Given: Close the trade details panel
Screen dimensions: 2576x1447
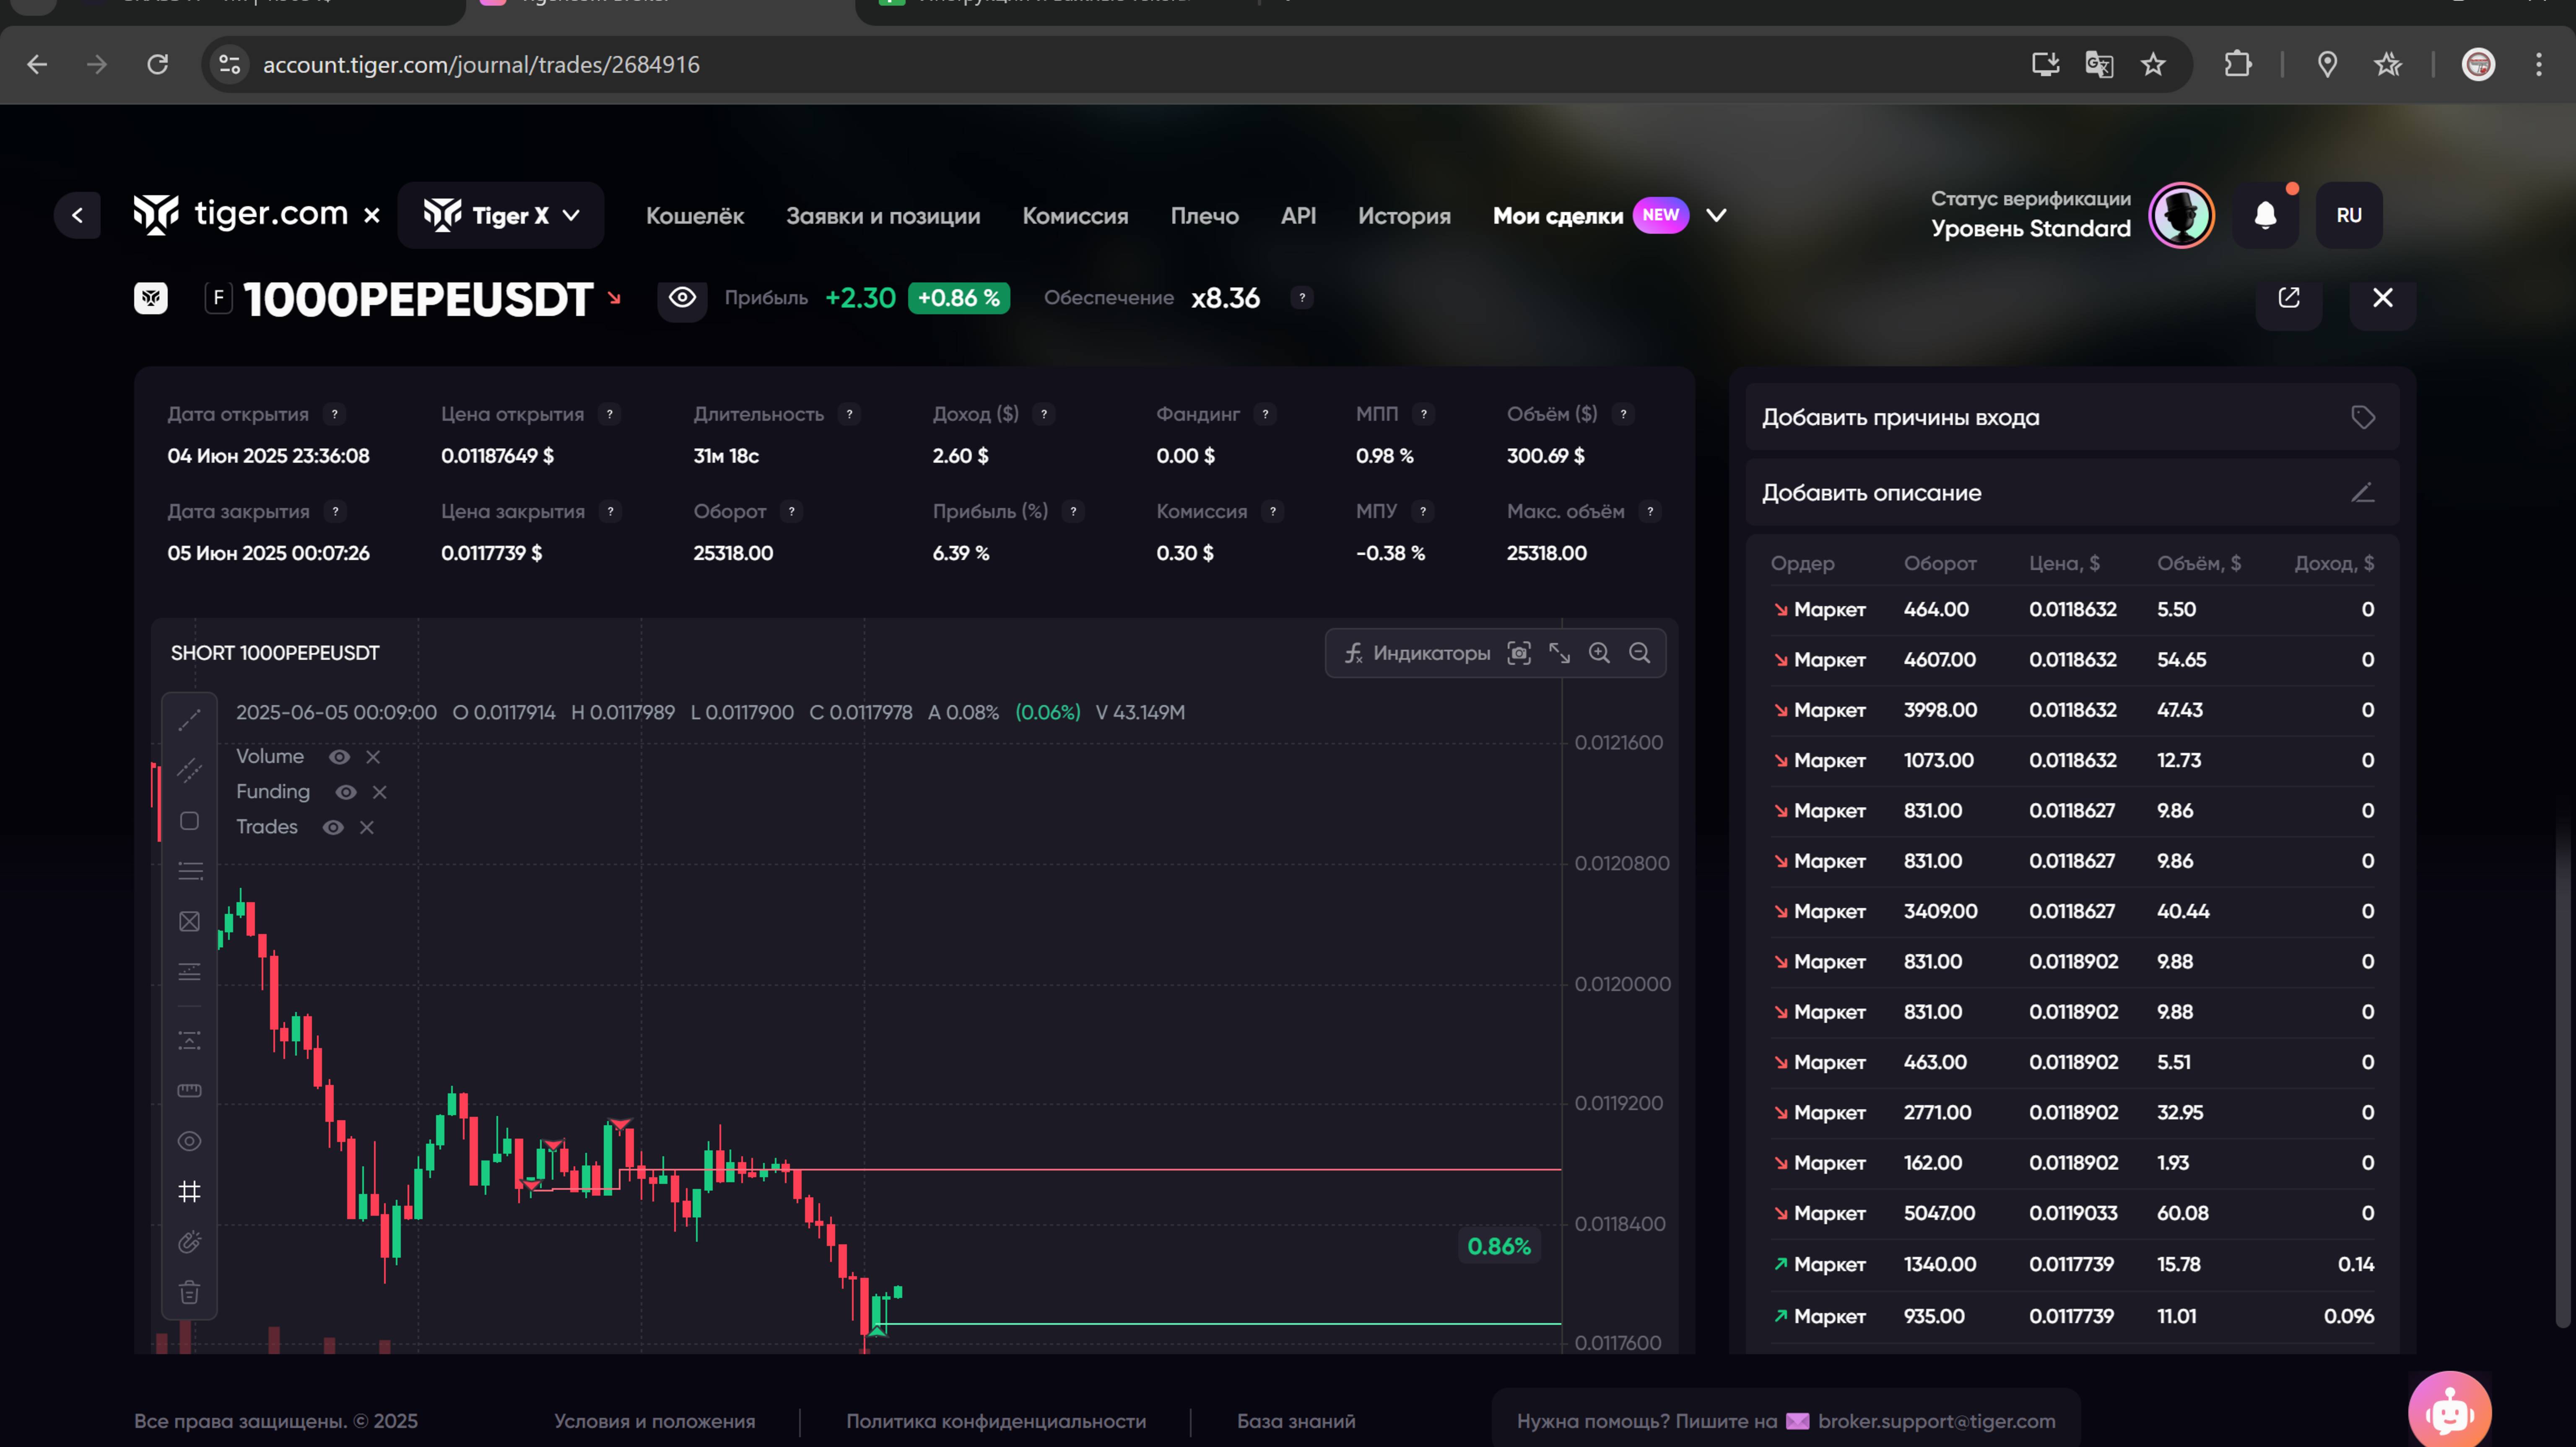Looking at the screenshot, I should point(2383,298).
